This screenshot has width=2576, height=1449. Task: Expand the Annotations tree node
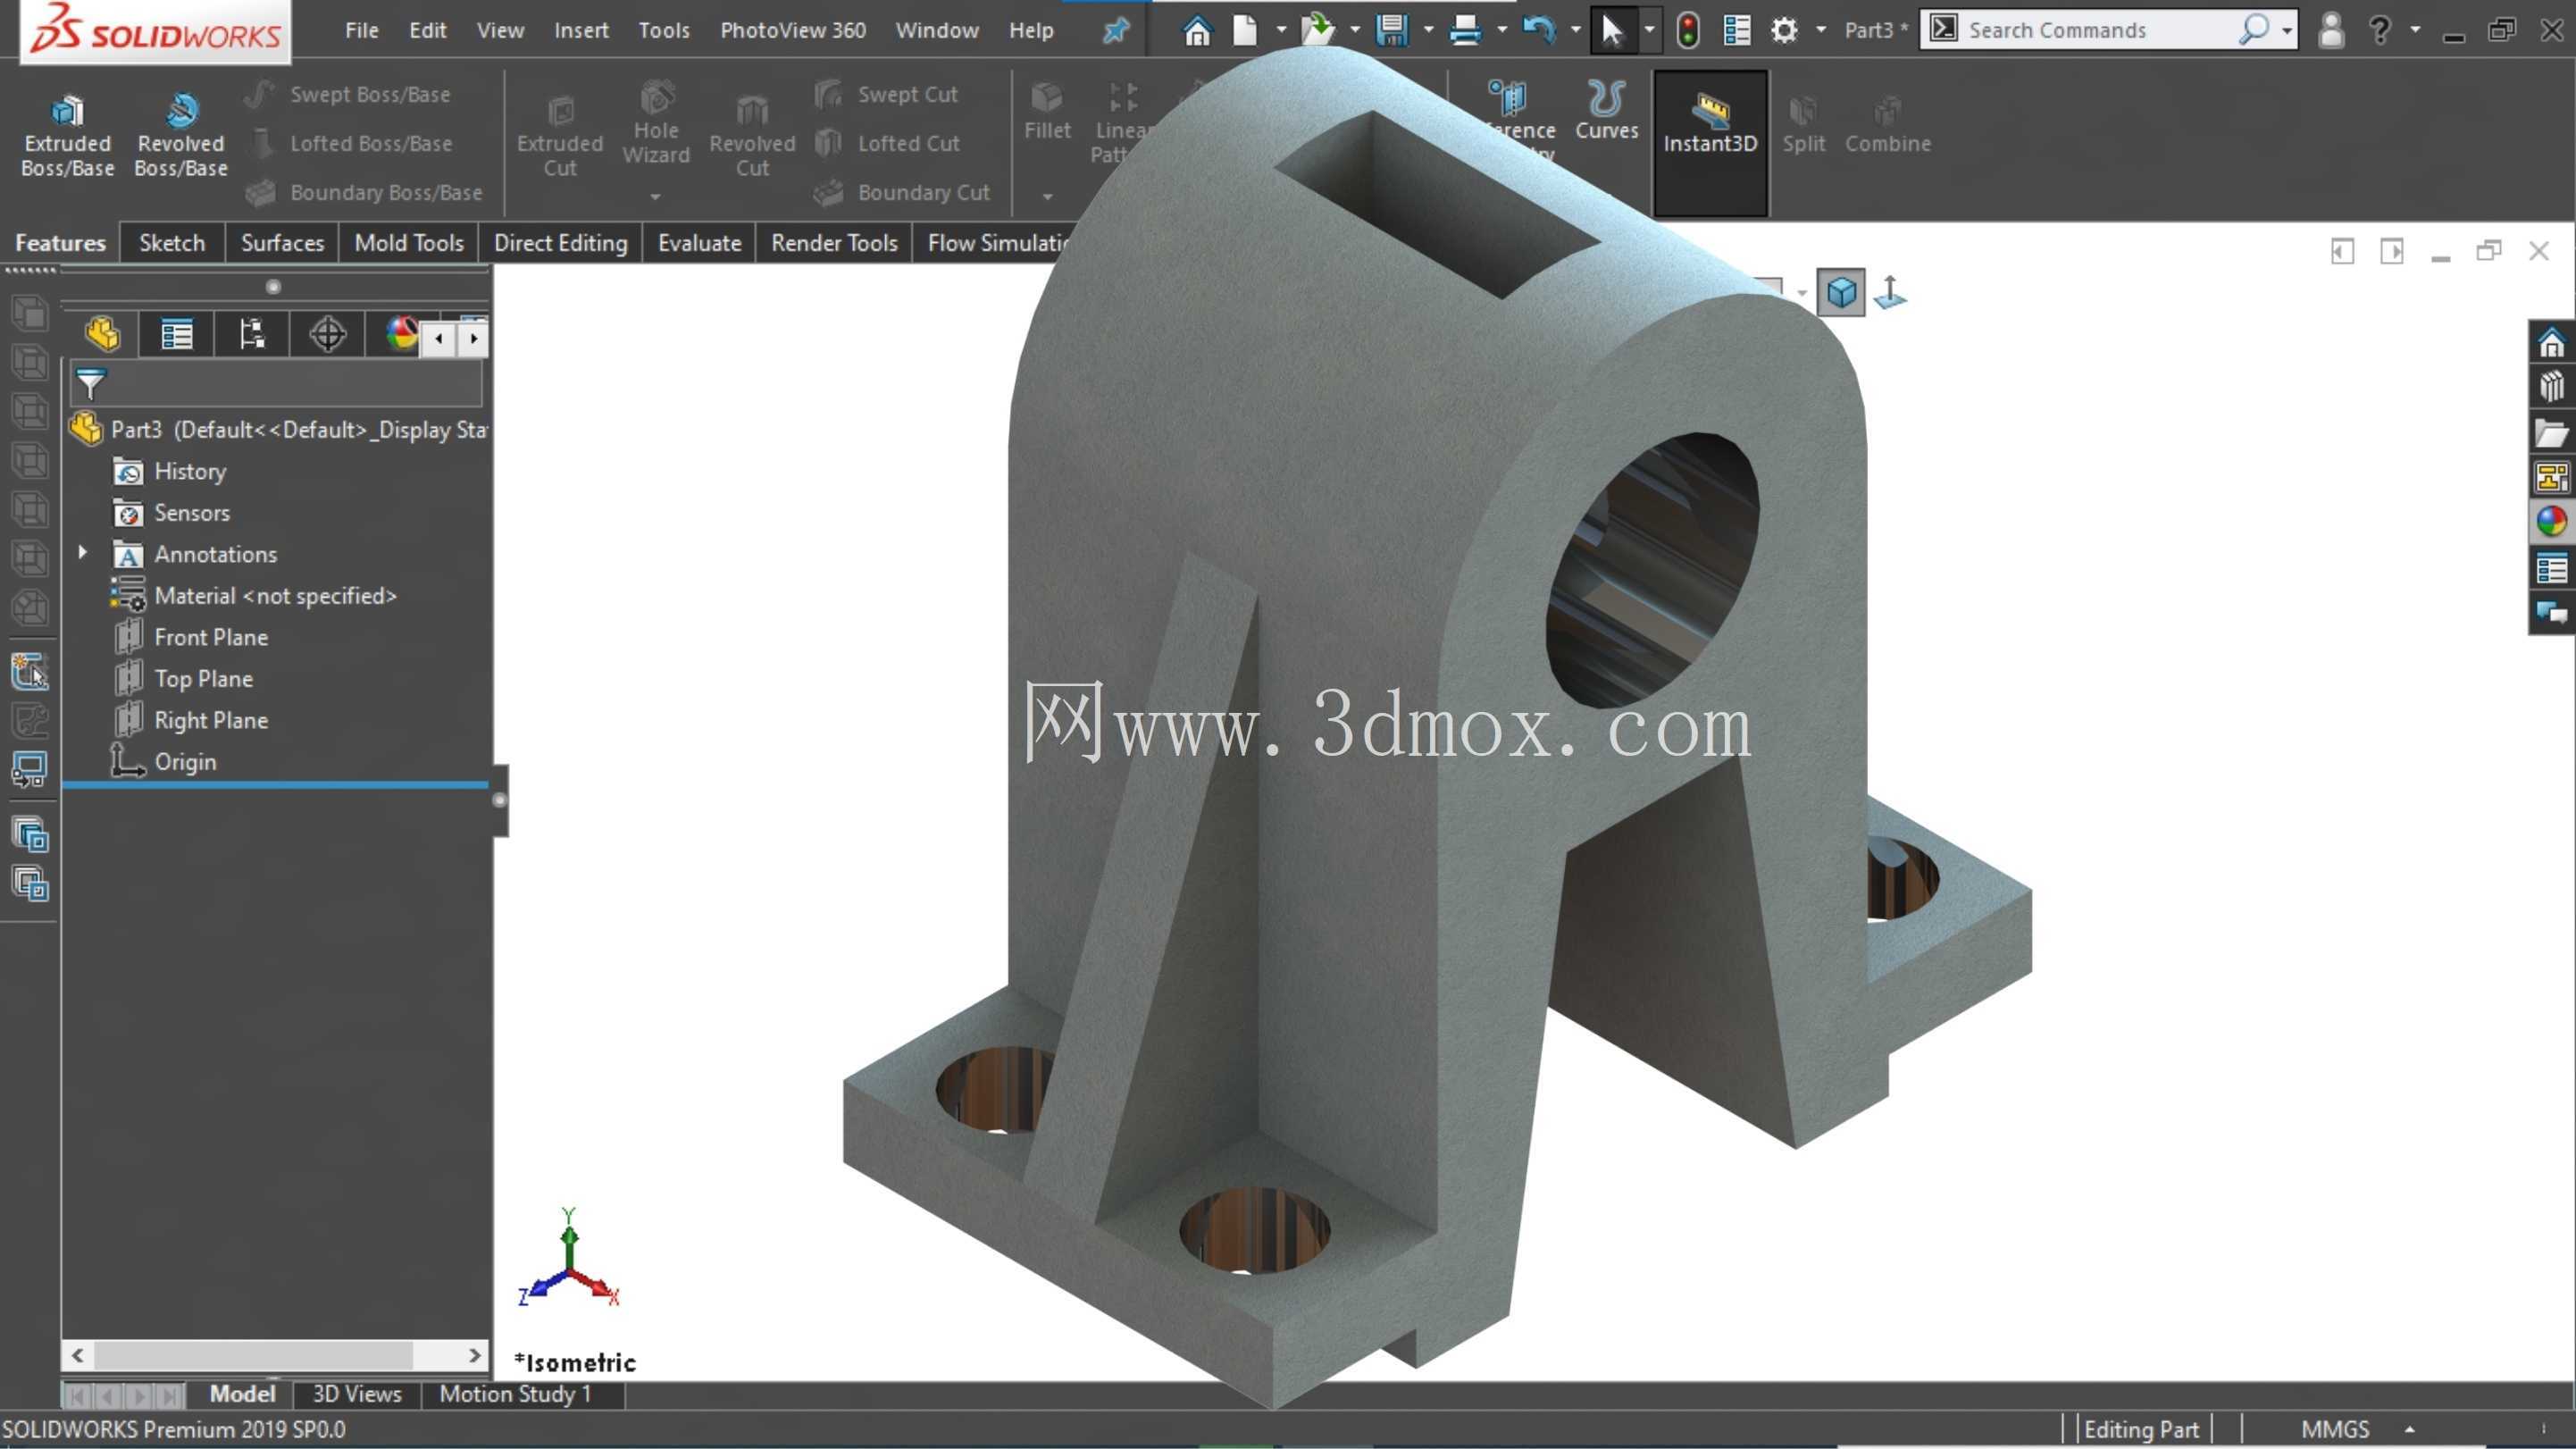83,553
